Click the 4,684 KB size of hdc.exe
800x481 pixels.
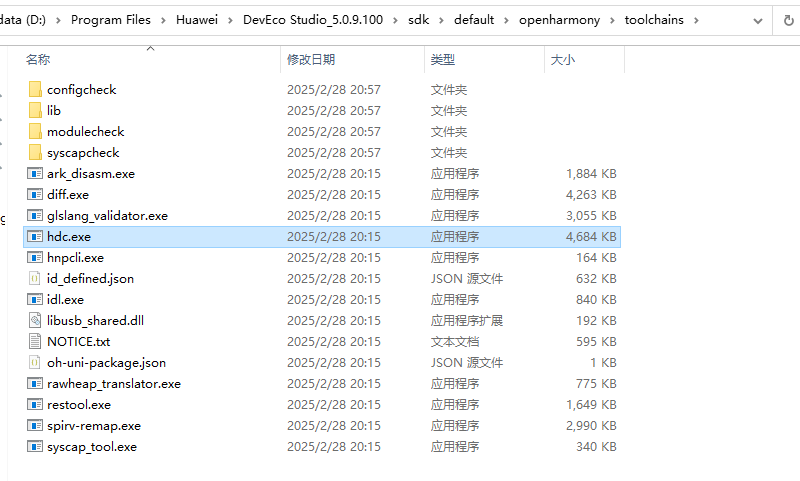tap(591, 237)
